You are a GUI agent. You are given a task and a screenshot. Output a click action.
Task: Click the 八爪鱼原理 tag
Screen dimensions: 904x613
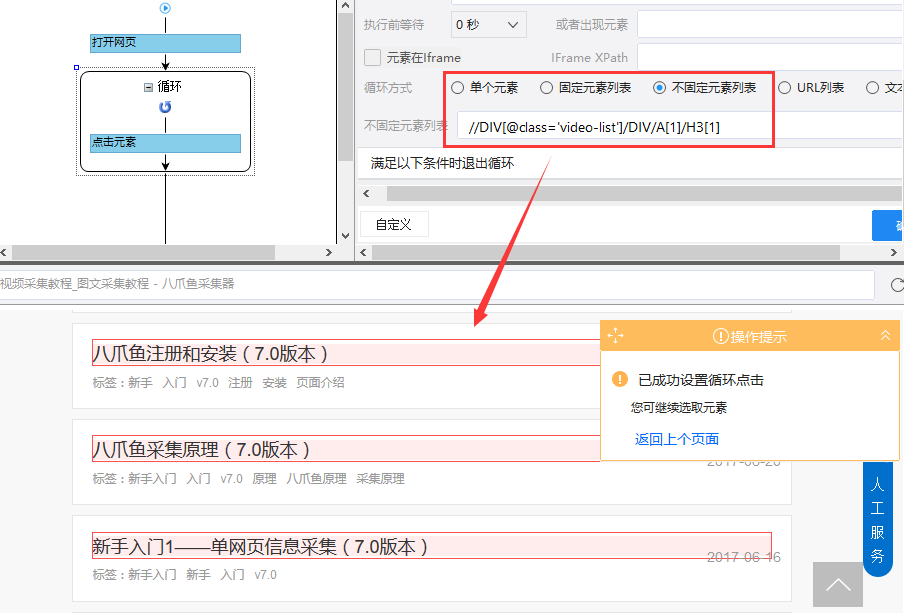pyautogui.click(x=316, y=479)
